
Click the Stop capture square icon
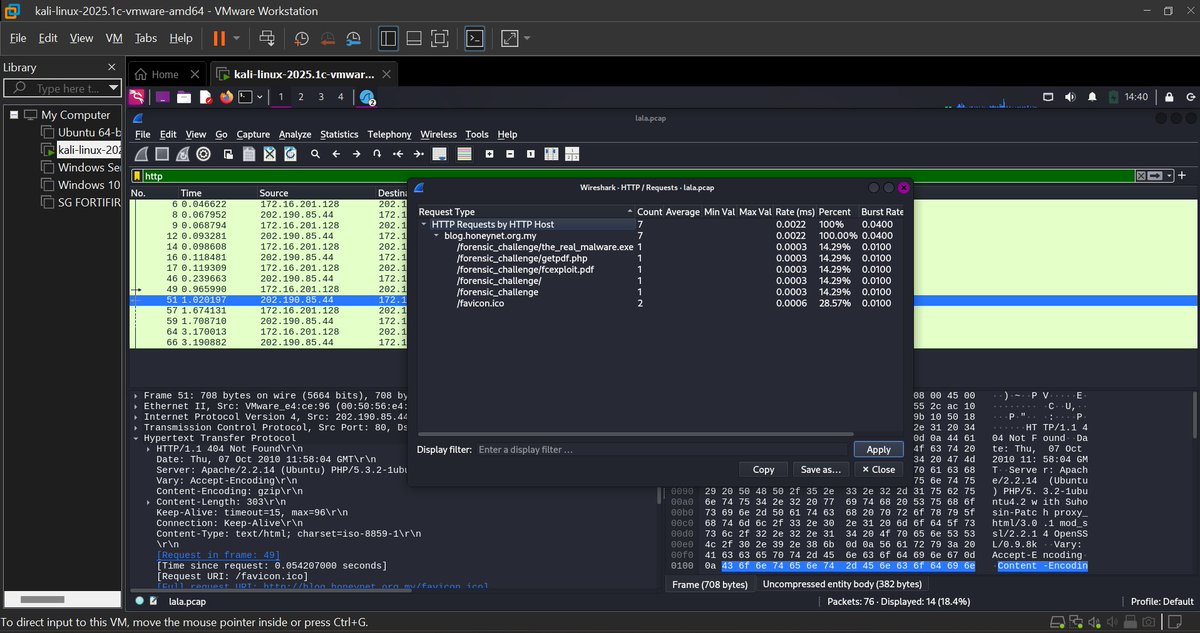(x=162, y=154)
